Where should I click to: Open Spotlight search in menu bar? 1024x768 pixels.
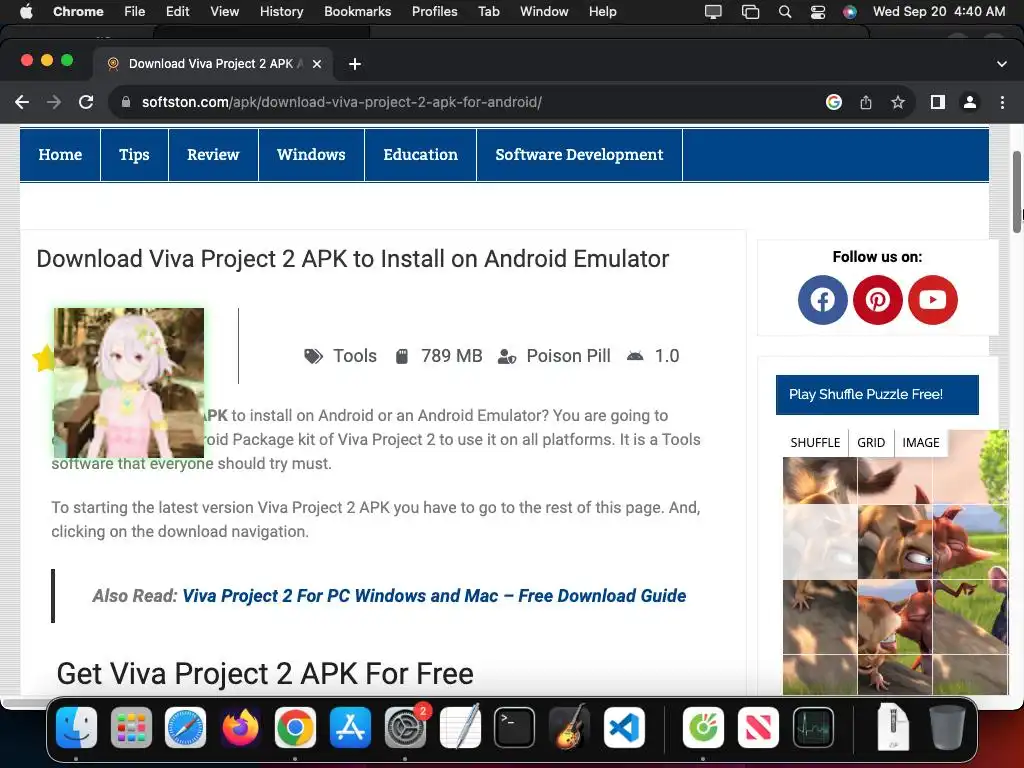click(x=785, y=11)
